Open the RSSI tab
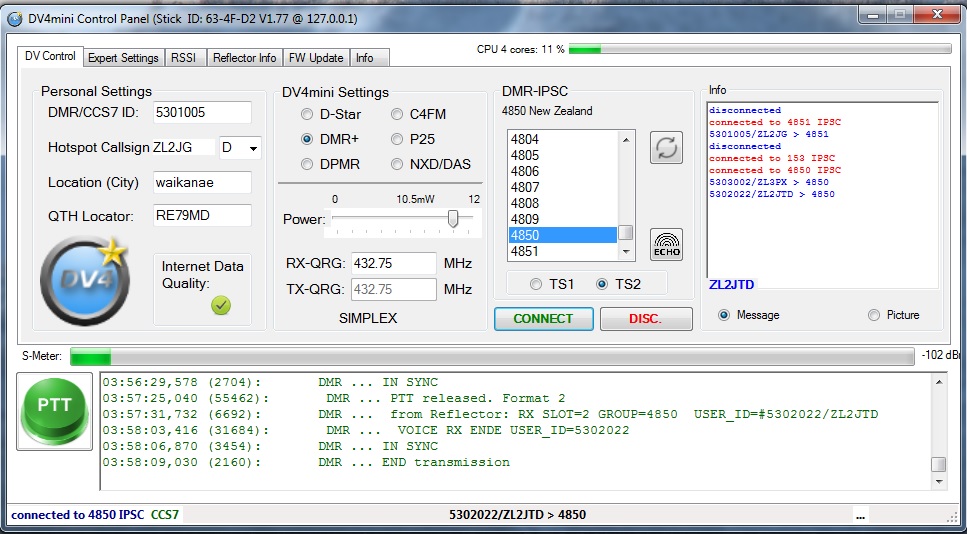Image resolution: width=967 pixels, height=534 pixels. 184,58
